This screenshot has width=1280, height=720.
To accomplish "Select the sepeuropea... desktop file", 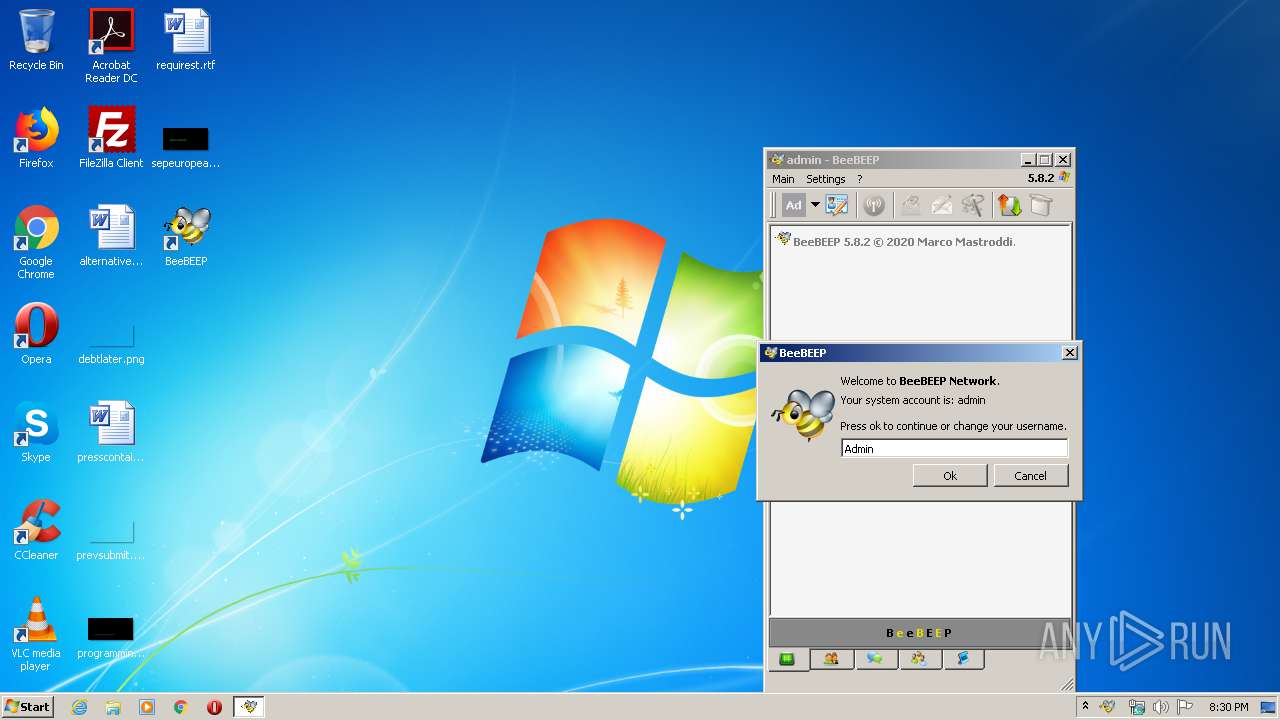I will point(186,146).
